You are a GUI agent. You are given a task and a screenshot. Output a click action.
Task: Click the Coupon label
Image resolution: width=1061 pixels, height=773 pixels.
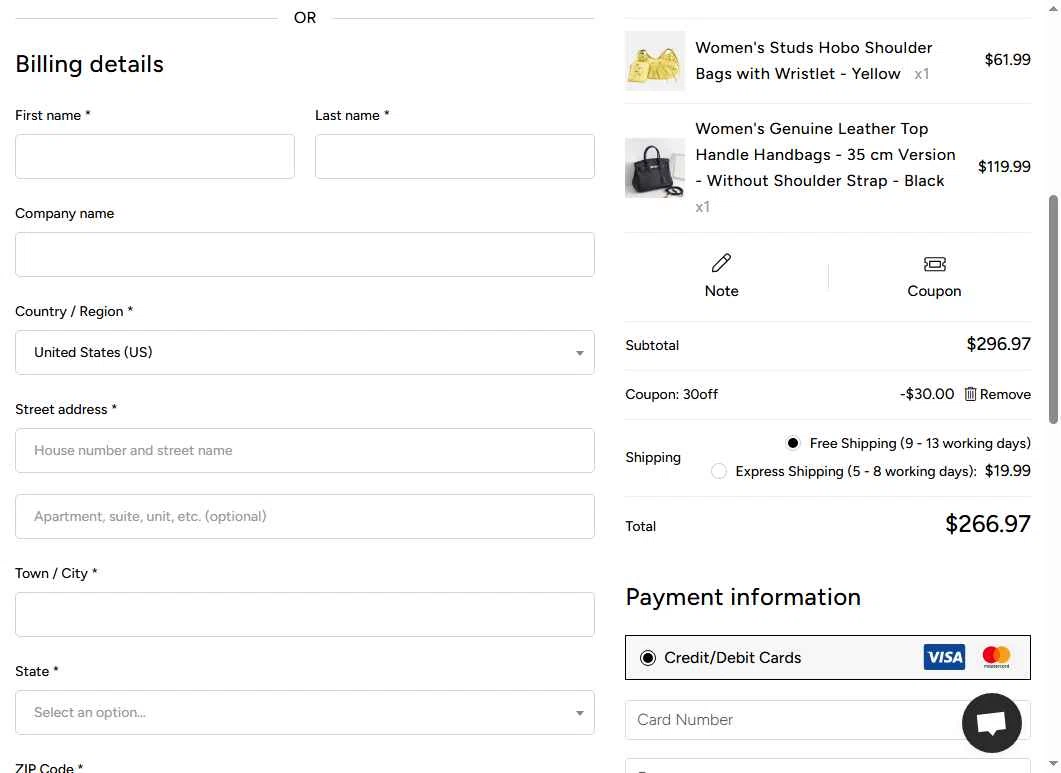934,291
